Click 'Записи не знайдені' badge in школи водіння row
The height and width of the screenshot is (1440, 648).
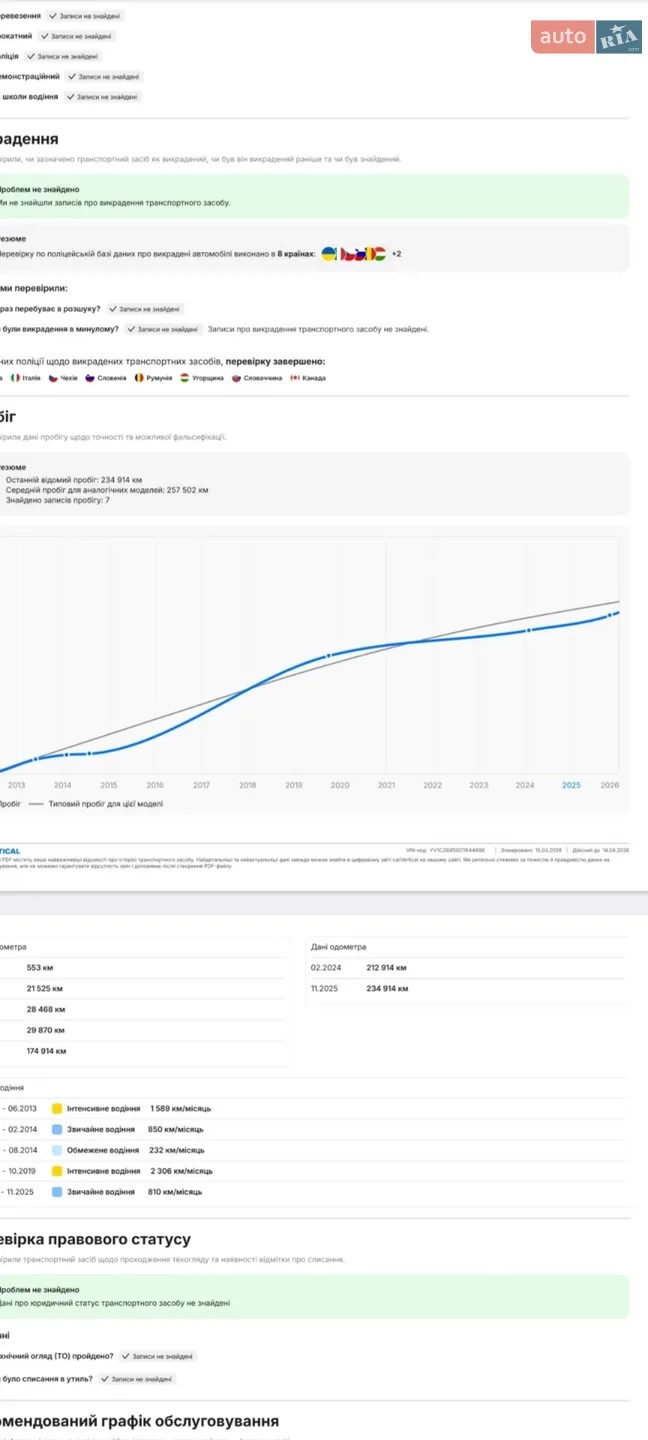pos(103,97)
